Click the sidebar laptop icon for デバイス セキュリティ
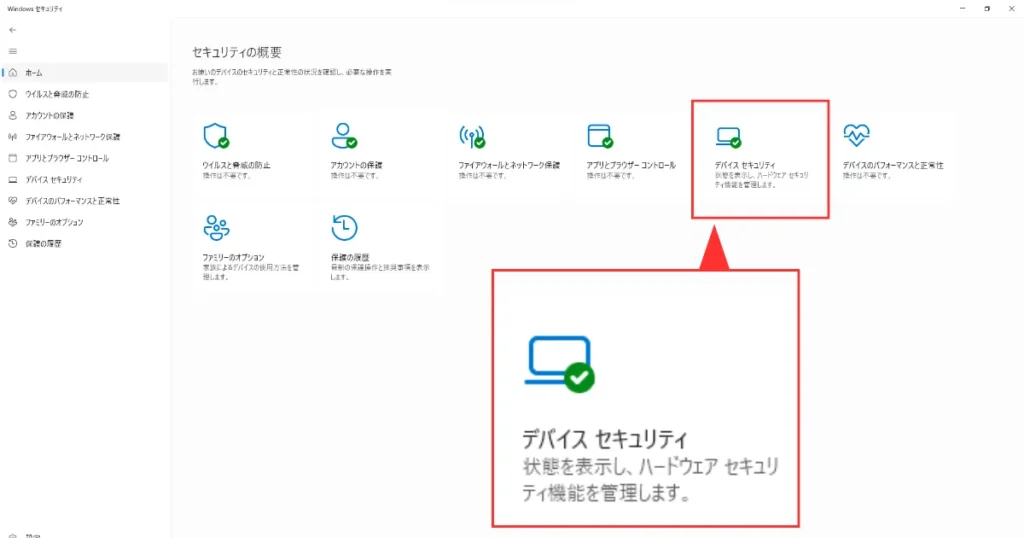The width and height of the screenshot is (1024, 538). [x=12, y=180]
